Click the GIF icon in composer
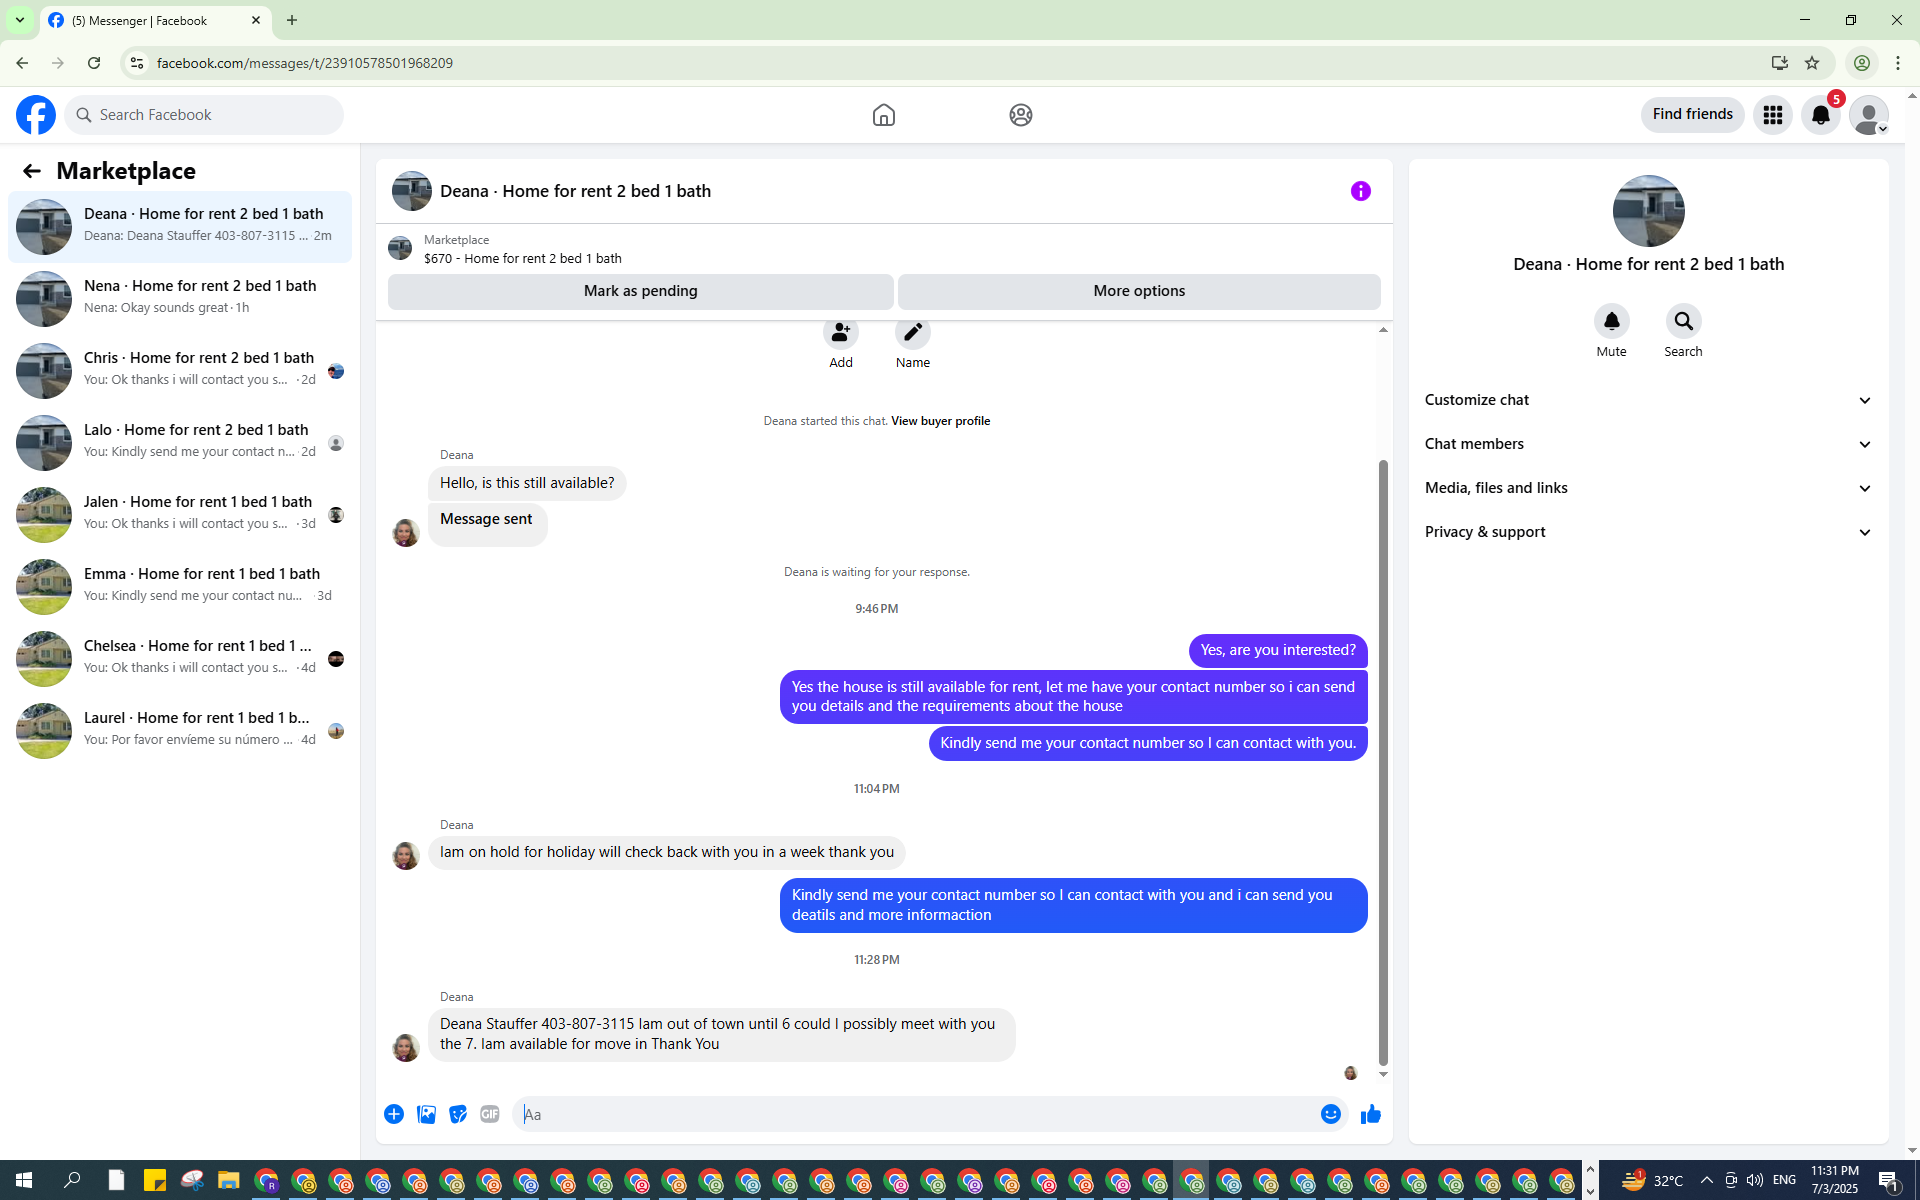Screen dimensions: 1920x1200 click(489, 1114)
